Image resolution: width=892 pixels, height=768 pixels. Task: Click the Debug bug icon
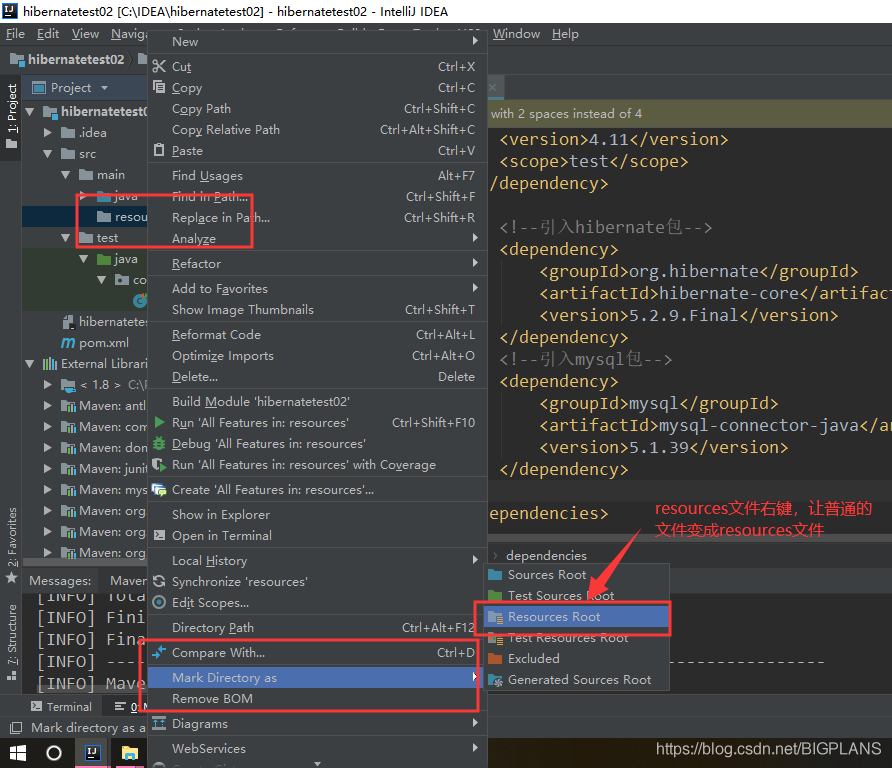tap(159, 444)
